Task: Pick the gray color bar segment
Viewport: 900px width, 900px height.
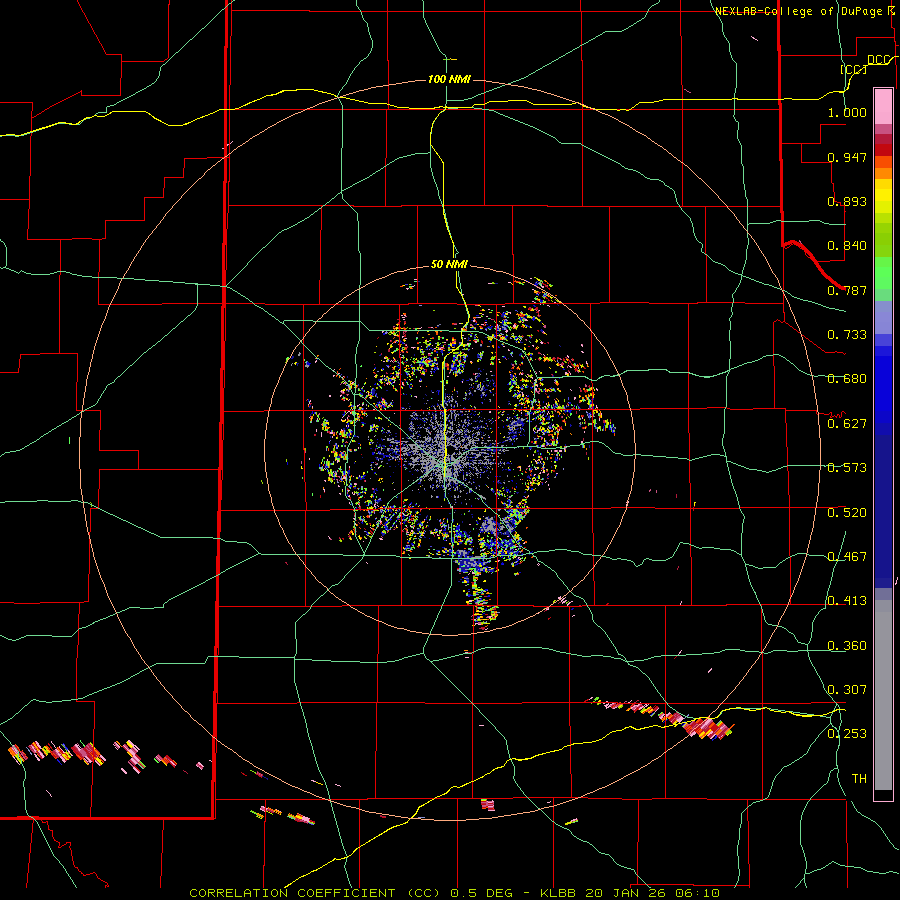Action: pos(883,695)
